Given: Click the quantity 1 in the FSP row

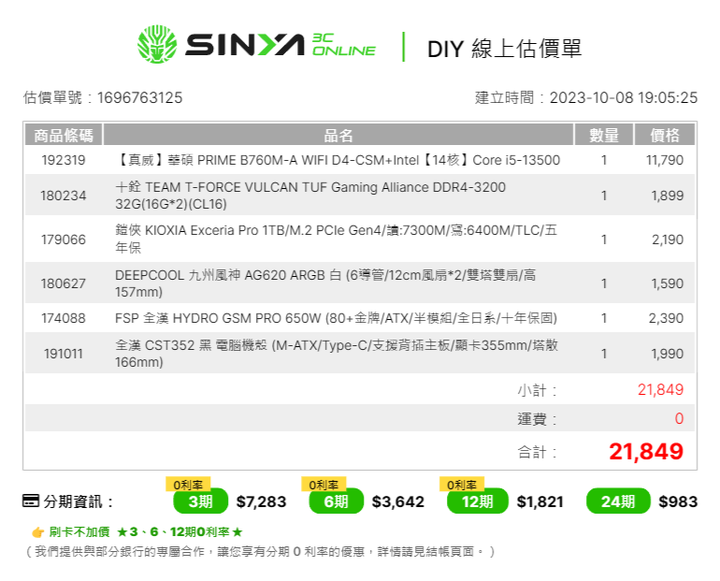Looking at the screenshot, I should pyautogui.click(x=604, y=318).
